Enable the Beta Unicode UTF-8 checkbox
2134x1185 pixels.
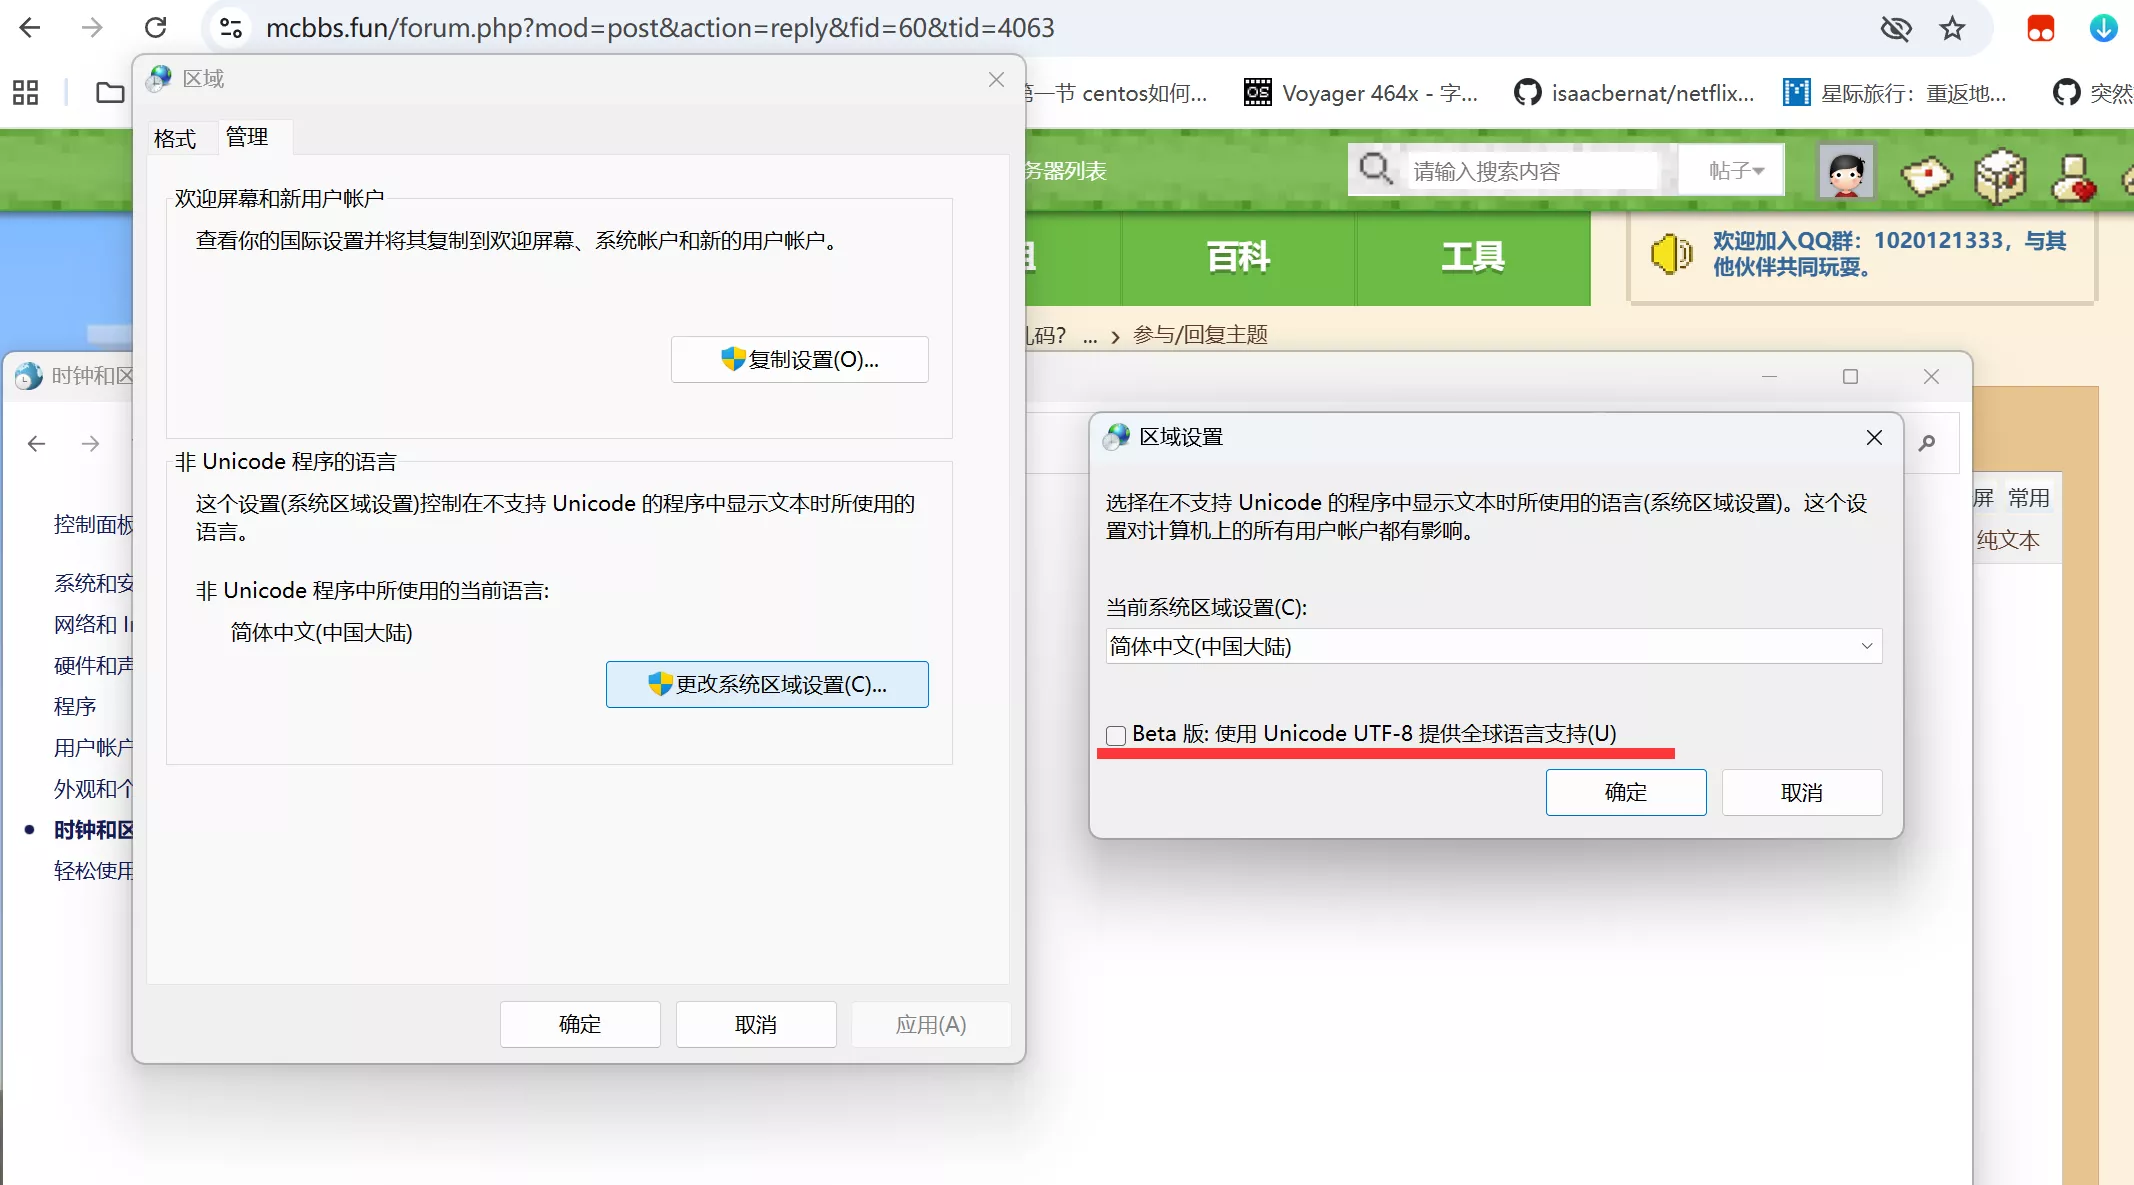[1114, 735]
